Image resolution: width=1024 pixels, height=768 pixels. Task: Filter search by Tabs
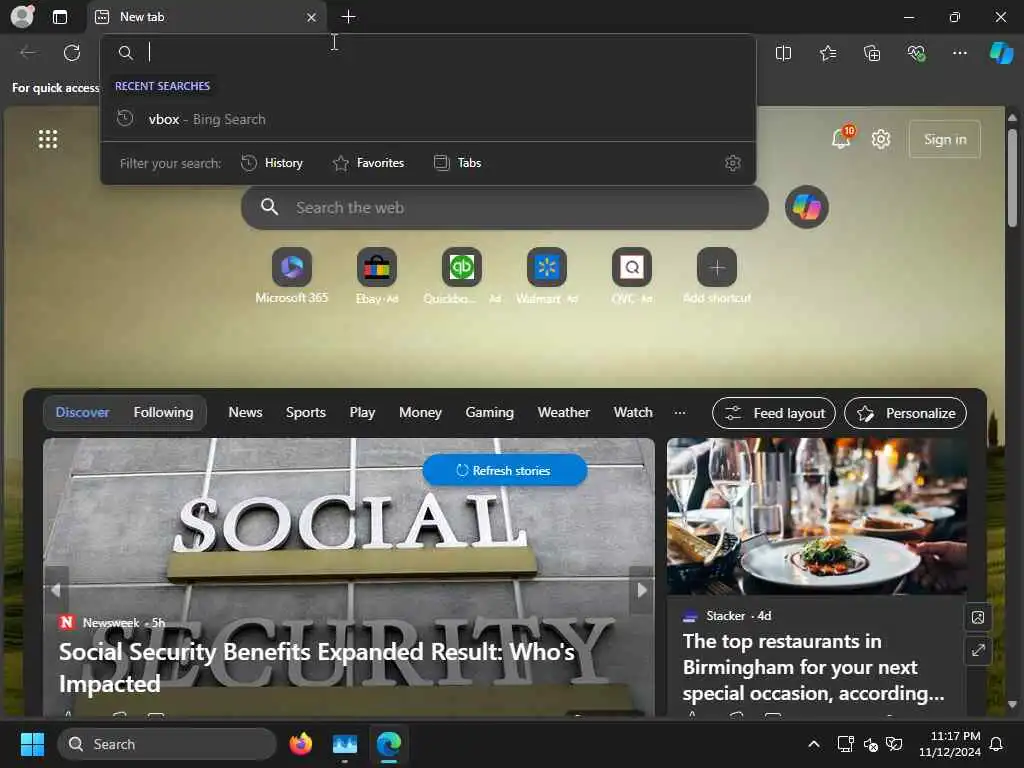click(458, 163)
